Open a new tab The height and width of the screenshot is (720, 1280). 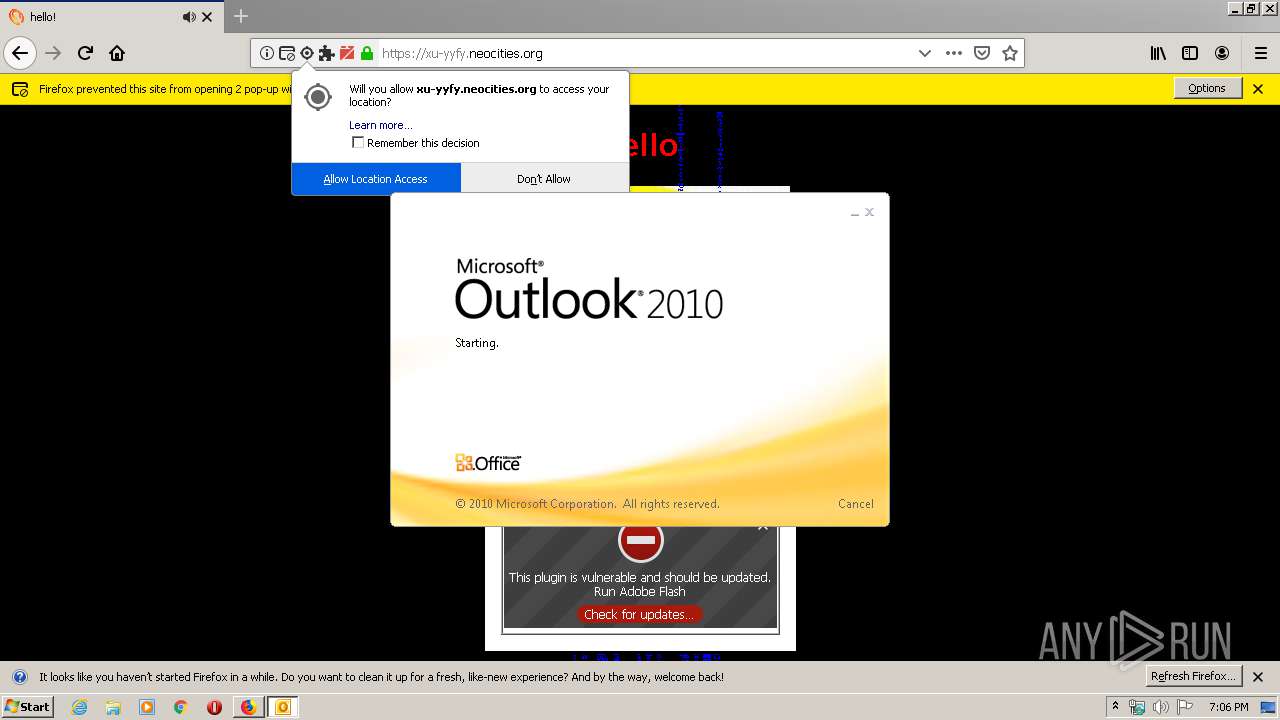(x=240, y=16)
